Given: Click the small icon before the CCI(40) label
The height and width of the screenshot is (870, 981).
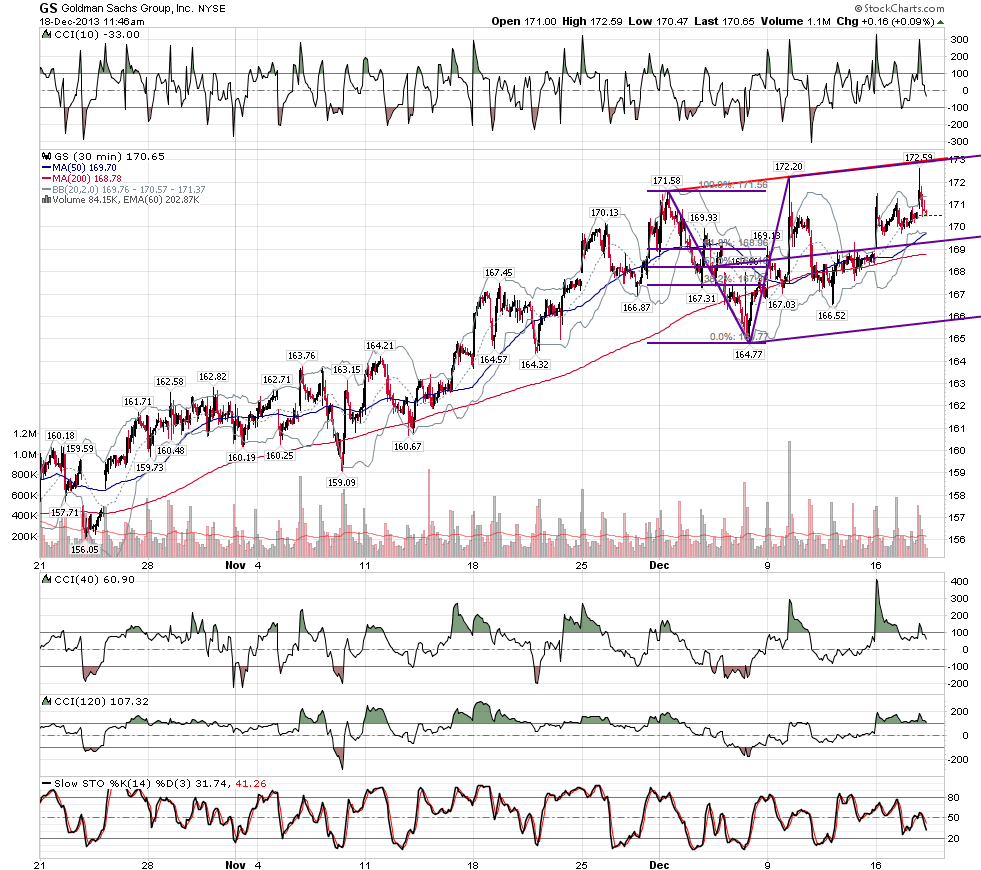Looking at the screenshot, I should (x=46, y=580).
